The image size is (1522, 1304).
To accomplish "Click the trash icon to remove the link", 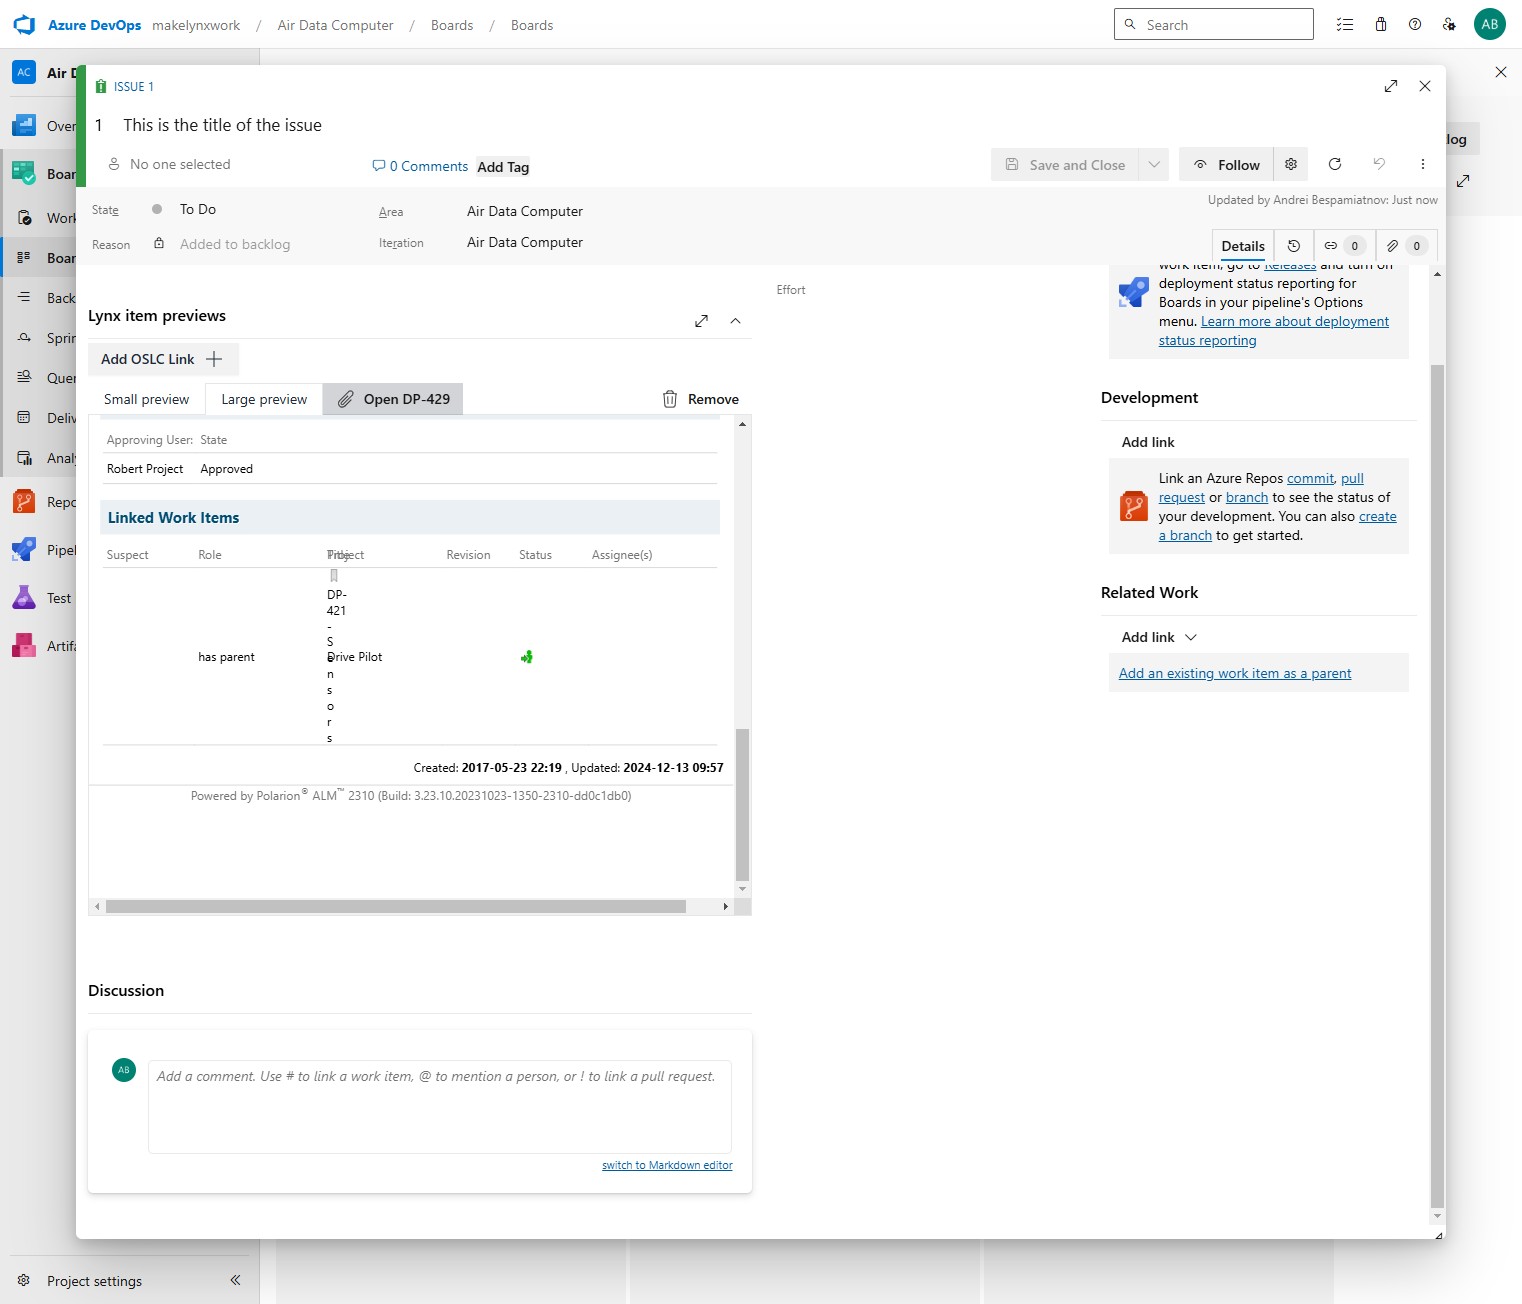I will tap(670, 399).
